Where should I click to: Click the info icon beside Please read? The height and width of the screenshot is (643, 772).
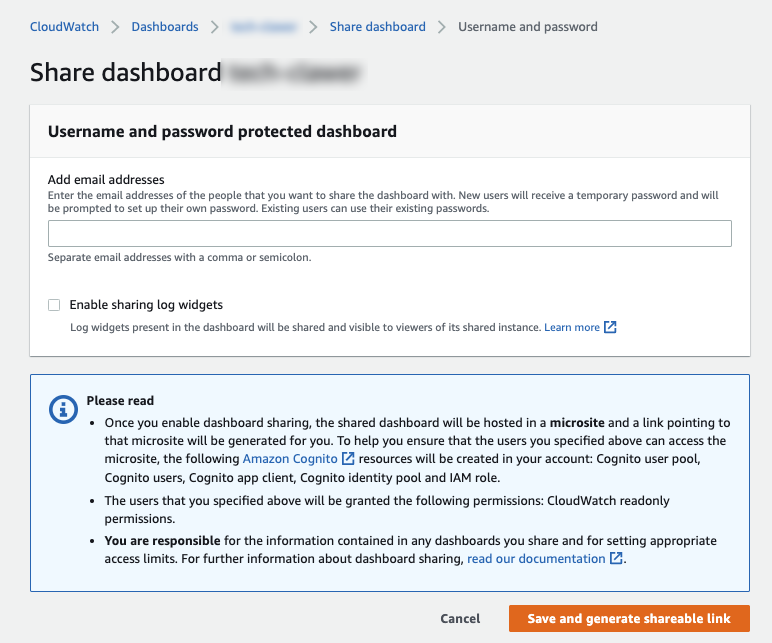click(x=62, y=408)
